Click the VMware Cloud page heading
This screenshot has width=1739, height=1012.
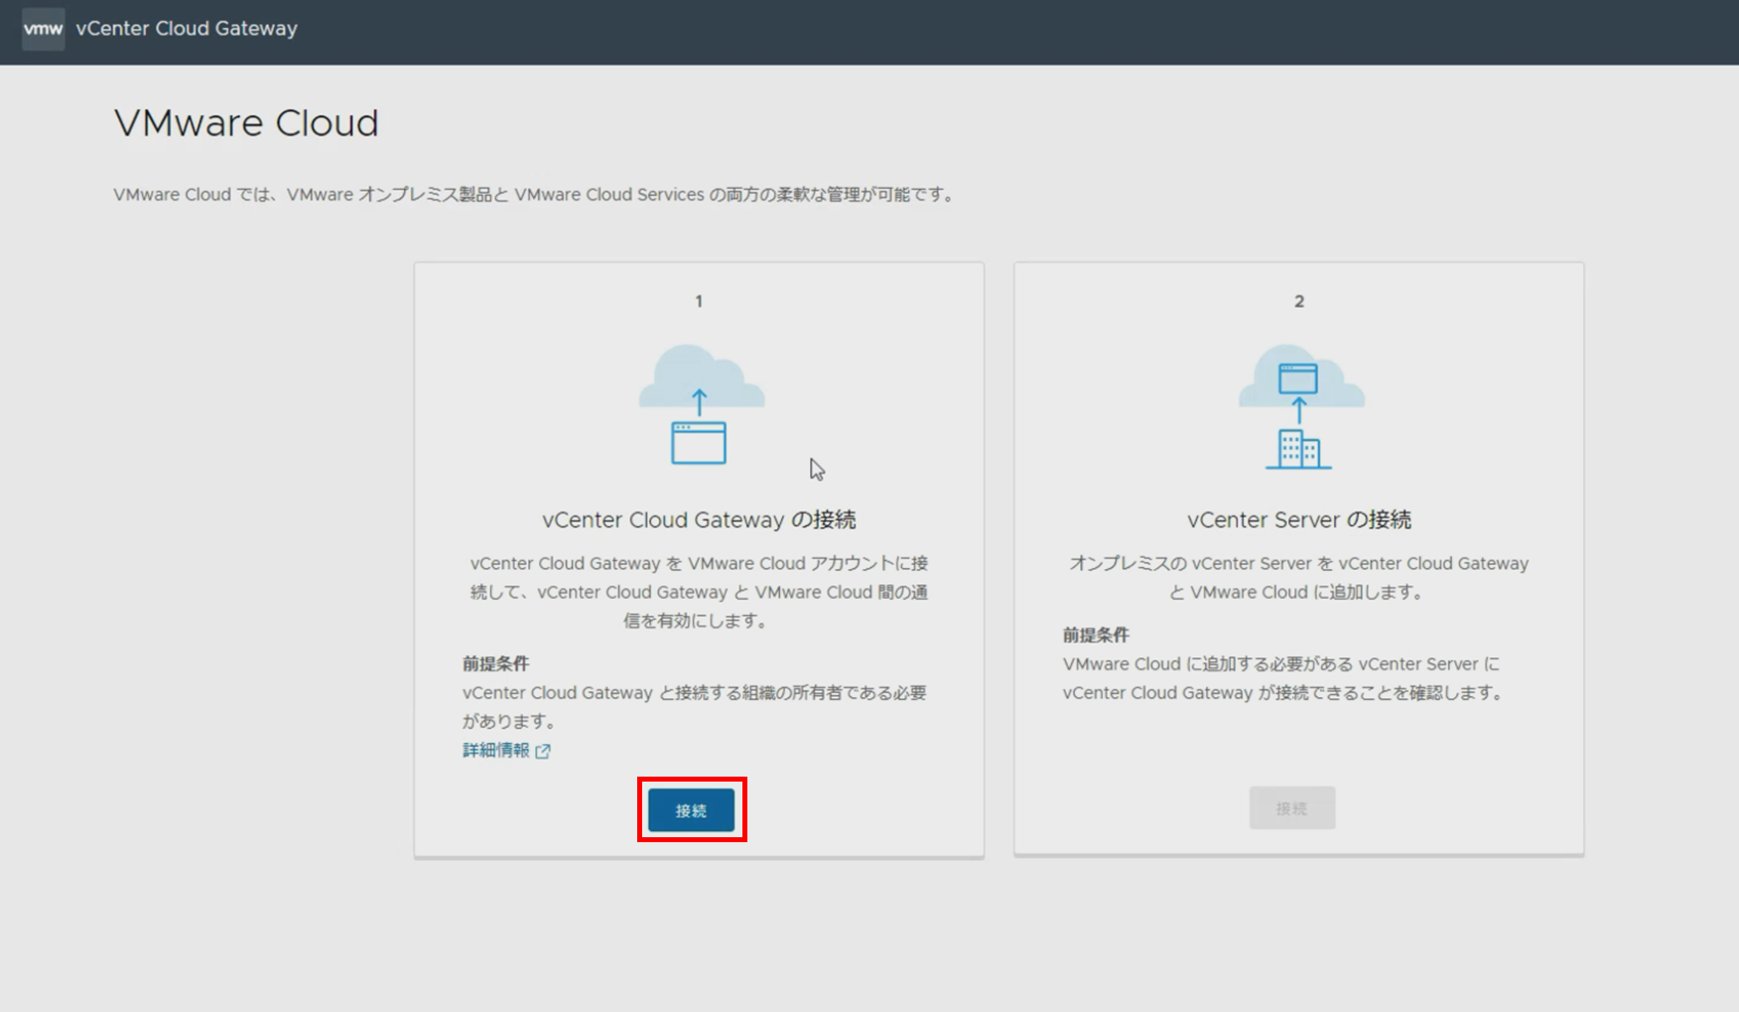246,123
